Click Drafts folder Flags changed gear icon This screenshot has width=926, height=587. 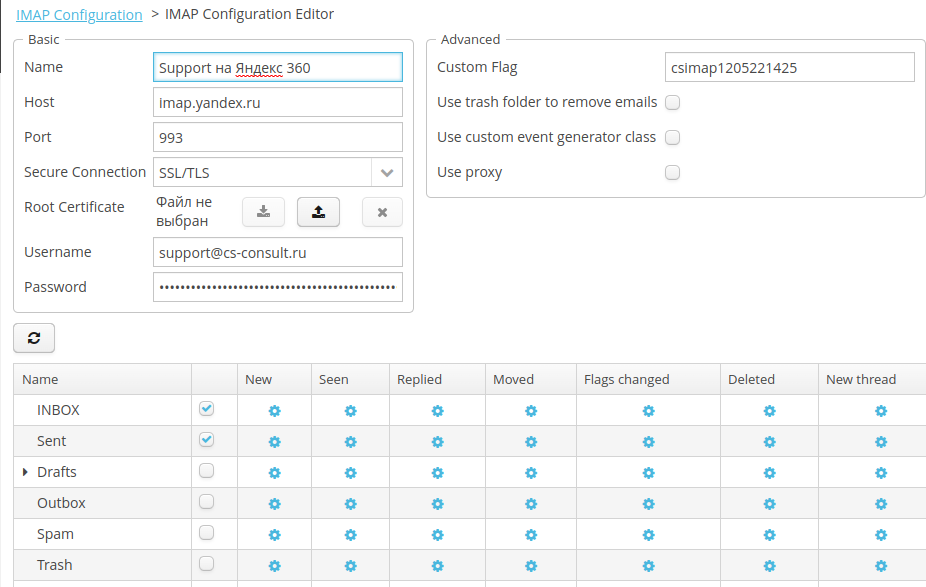point(648,473)
